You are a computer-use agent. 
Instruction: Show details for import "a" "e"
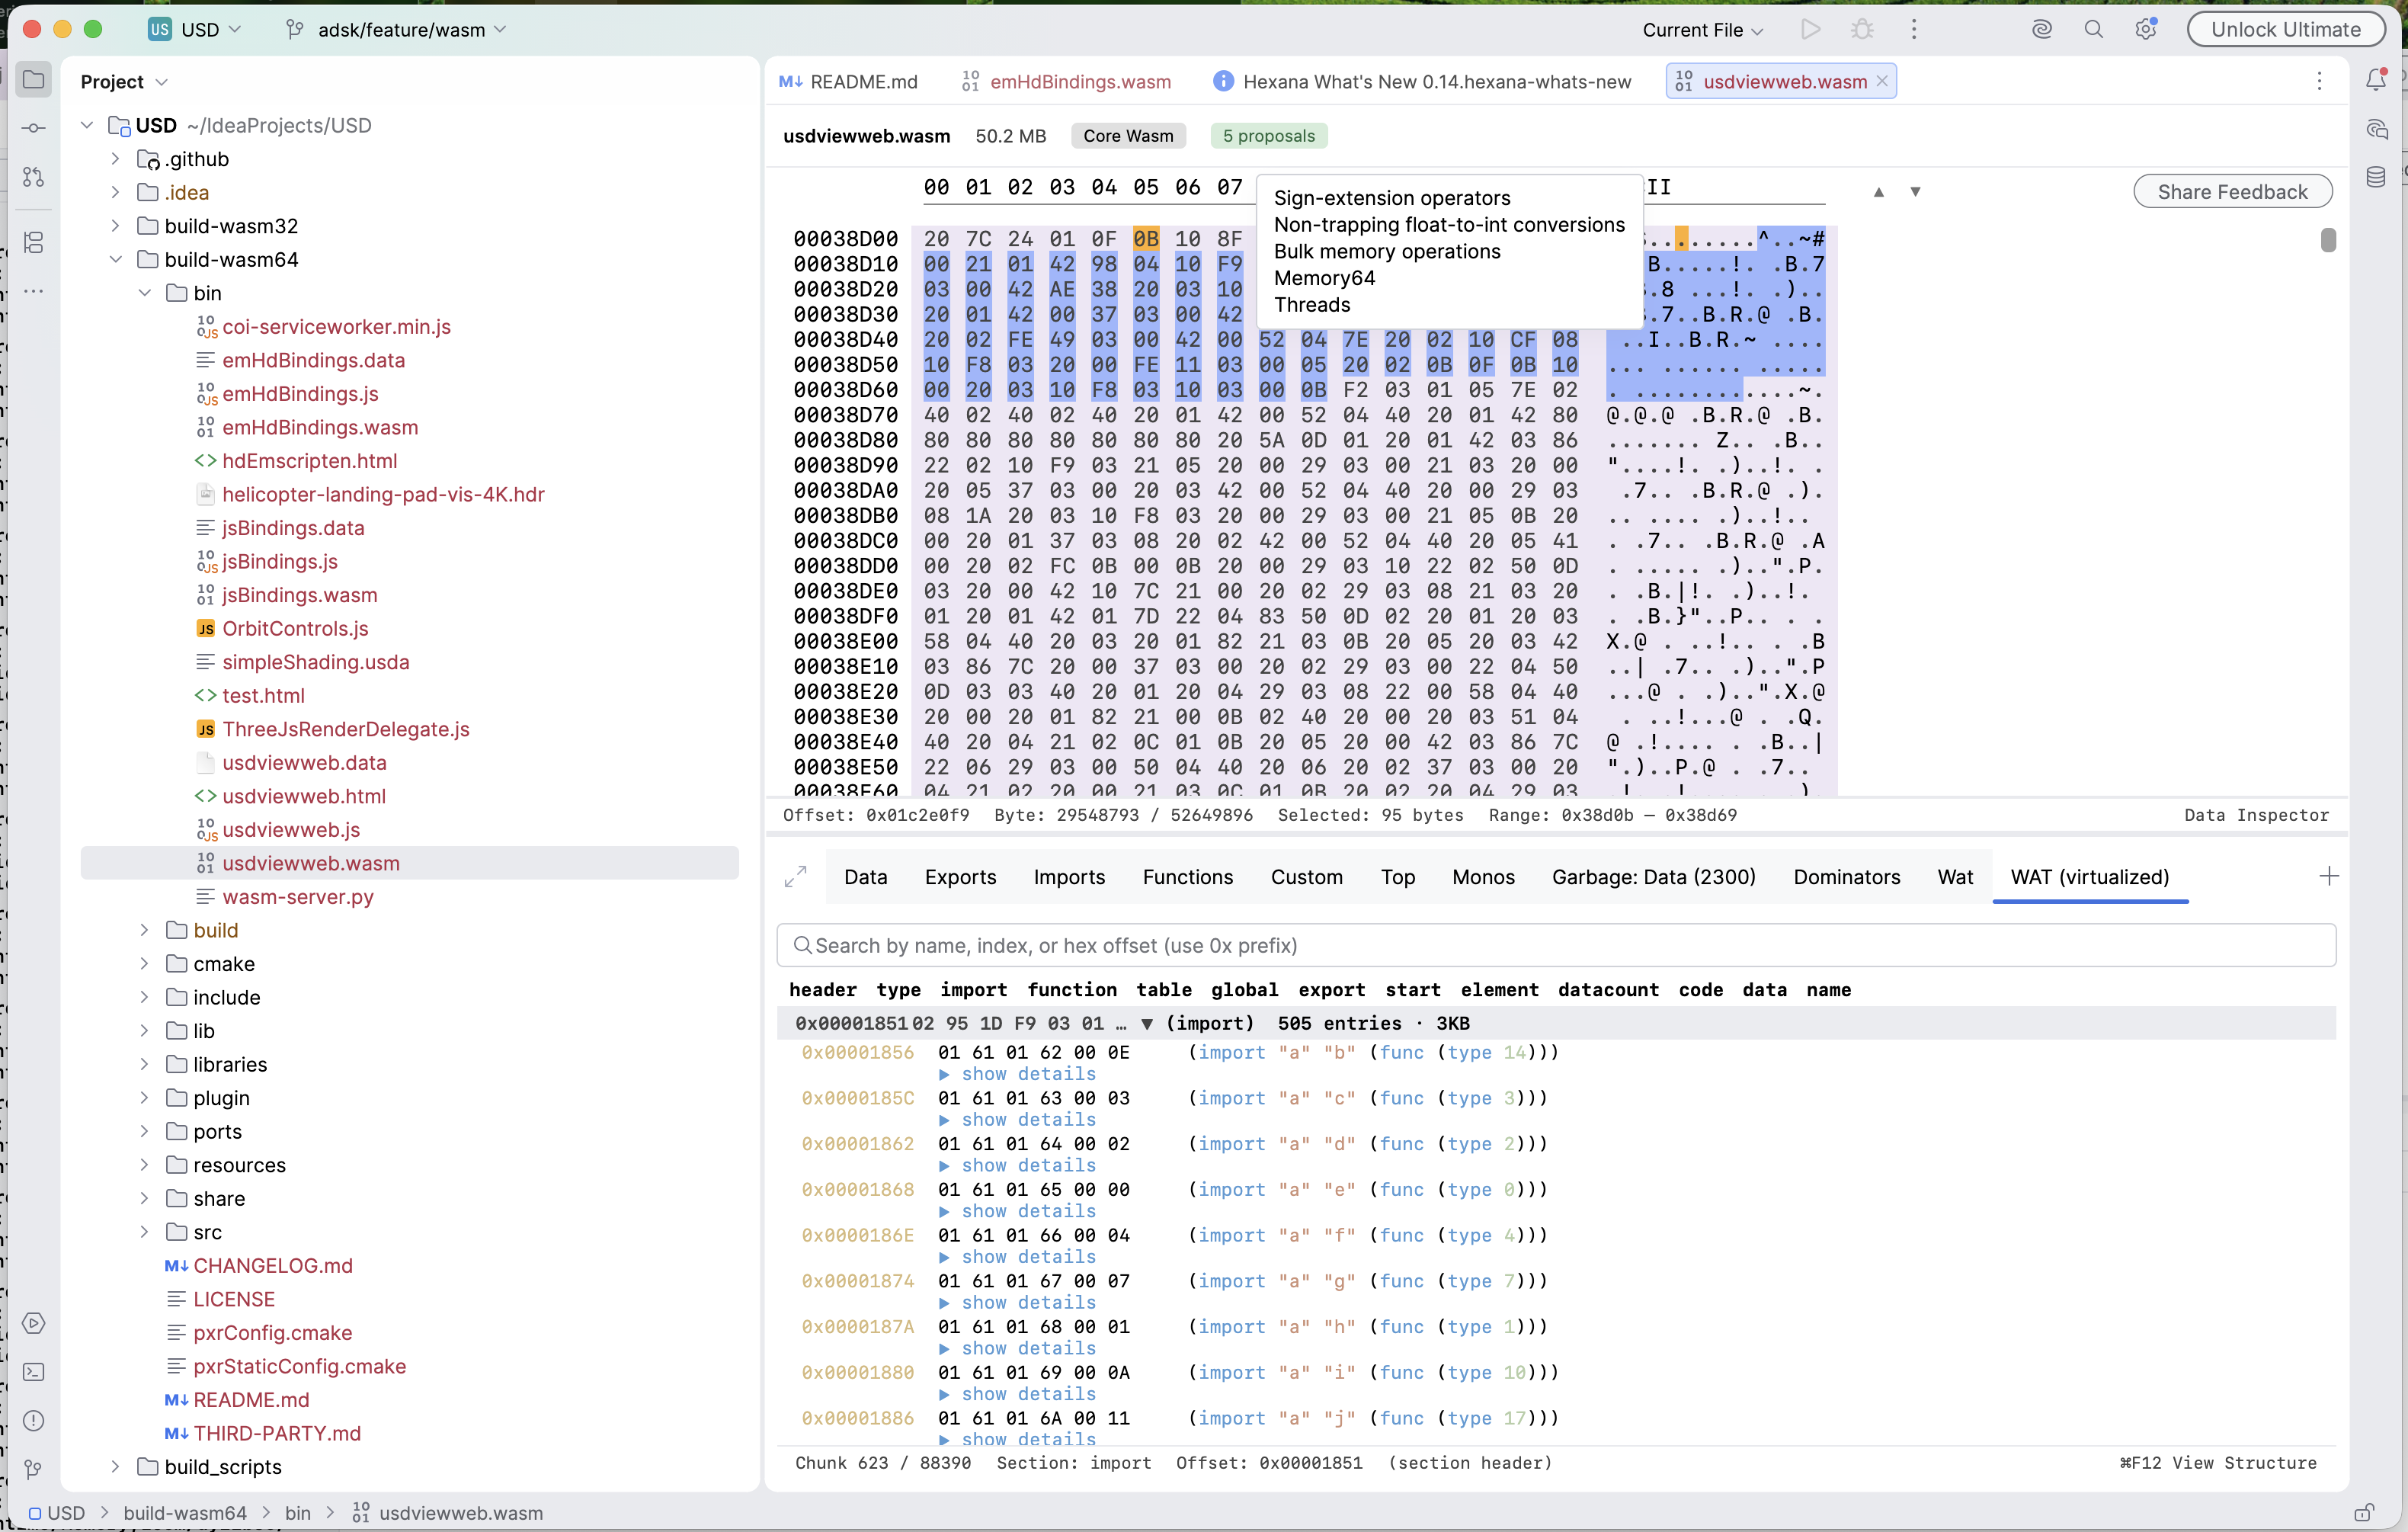pyautogui.click(x=1018, y=1210)
